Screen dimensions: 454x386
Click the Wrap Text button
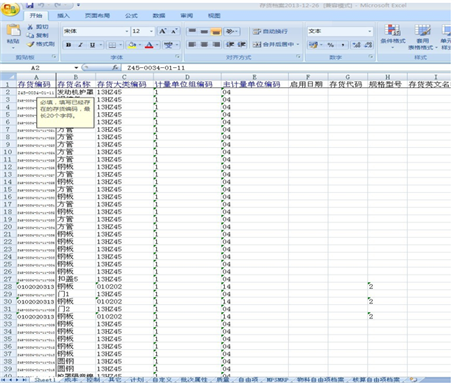(x=270, y=31)
